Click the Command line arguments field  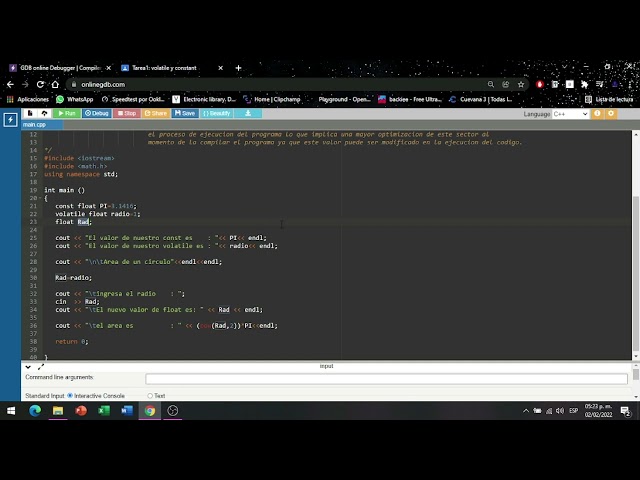pyautogui.click(x=386, y=379)
